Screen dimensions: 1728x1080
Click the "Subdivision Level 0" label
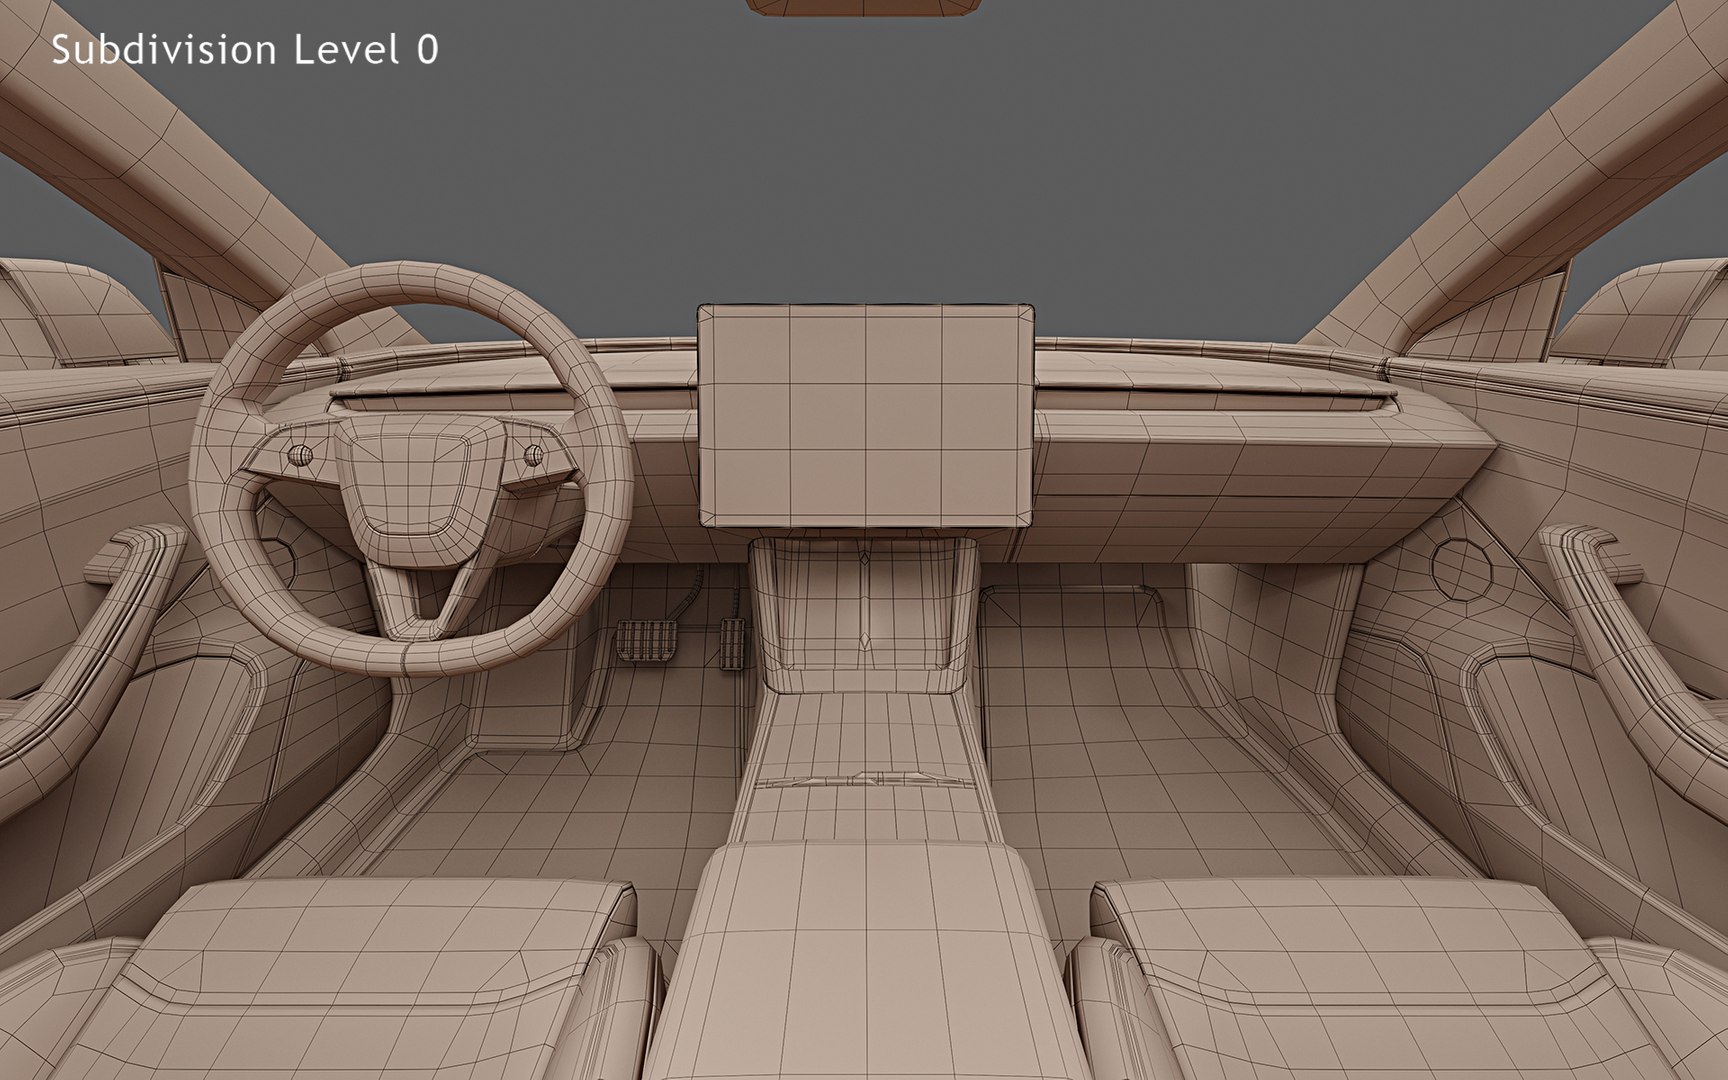[245, 50]
